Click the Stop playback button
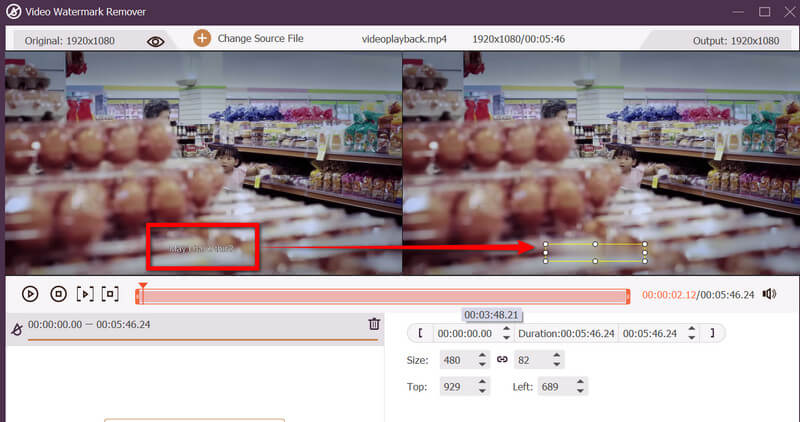This screenshot has width=800, height=422. click(x=58, y=294)
